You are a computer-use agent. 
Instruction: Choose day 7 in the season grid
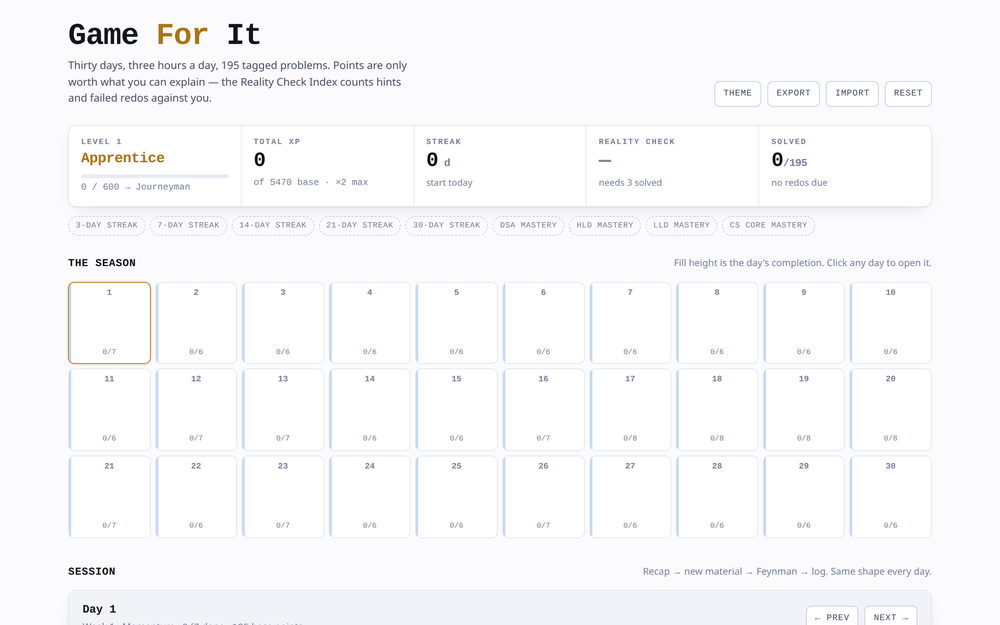point(630,323)
